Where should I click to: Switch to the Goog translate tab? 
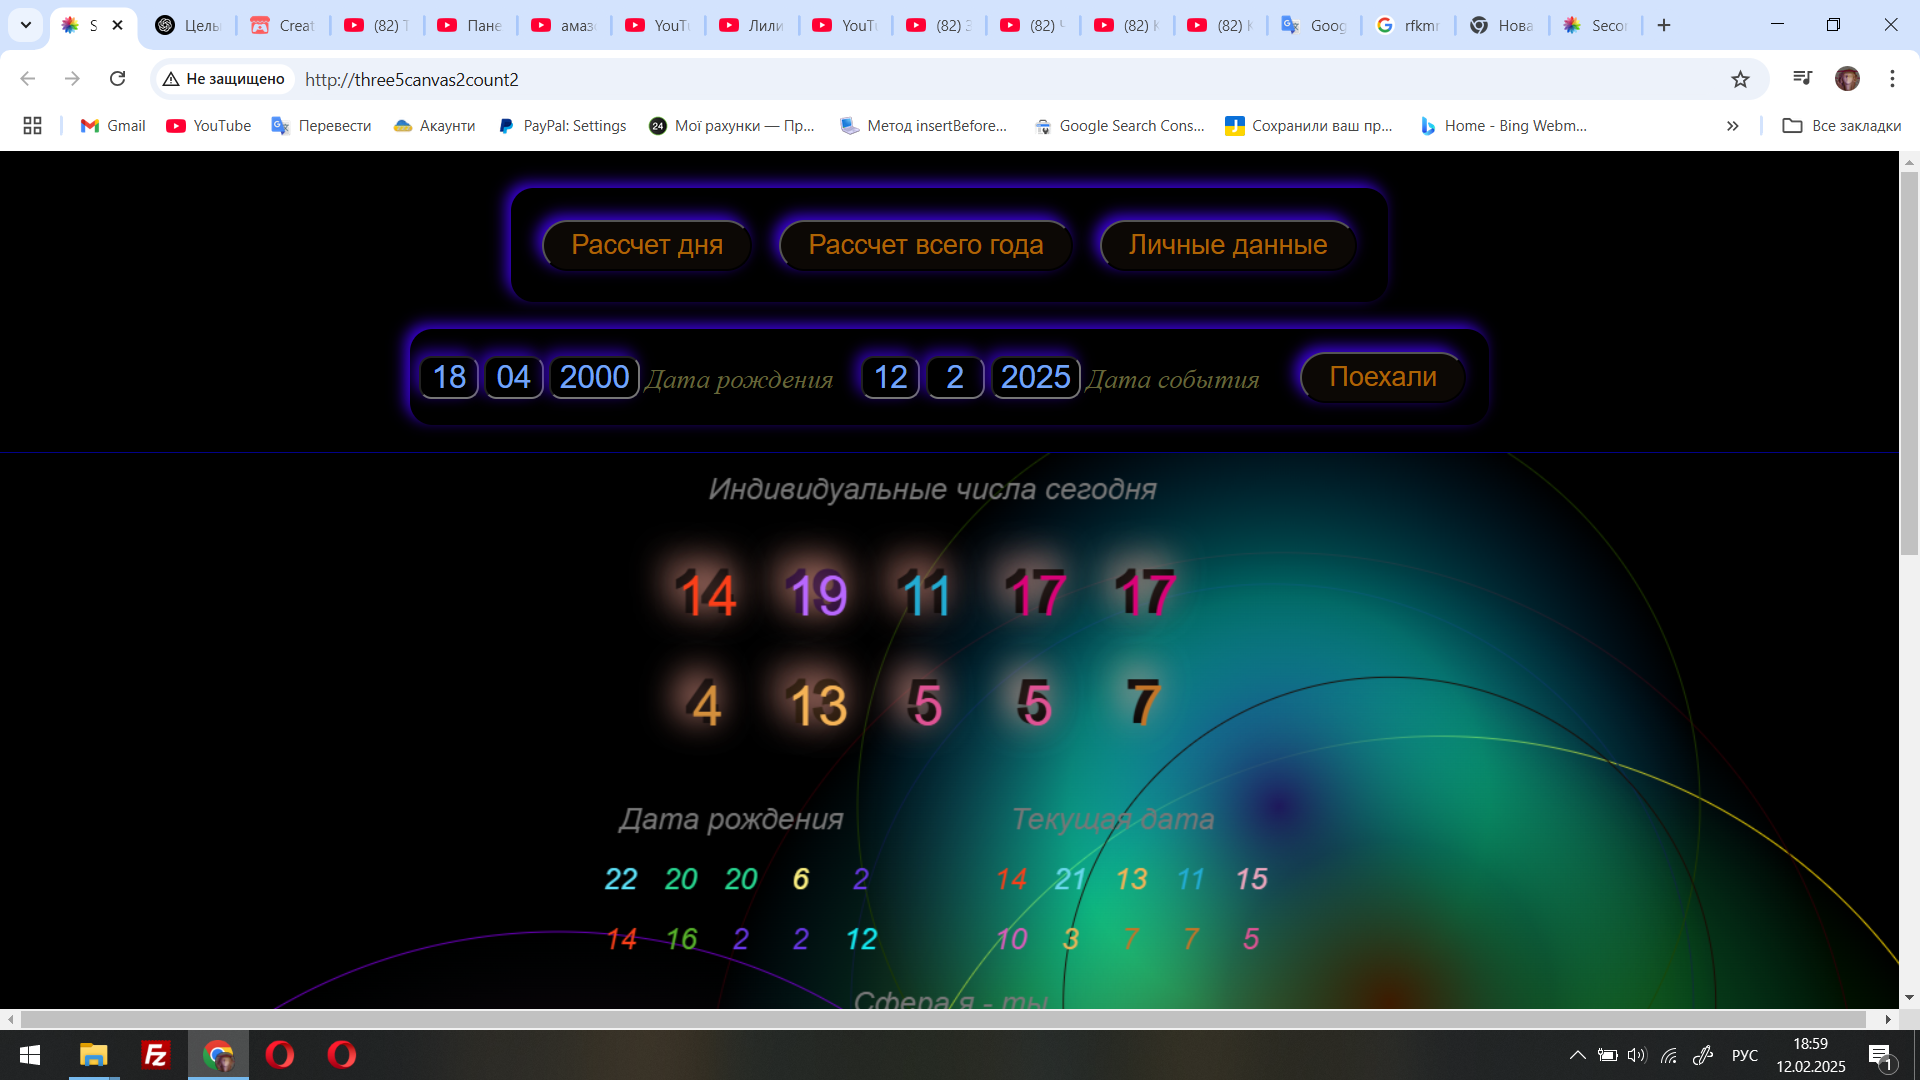tap(1315, 25)
